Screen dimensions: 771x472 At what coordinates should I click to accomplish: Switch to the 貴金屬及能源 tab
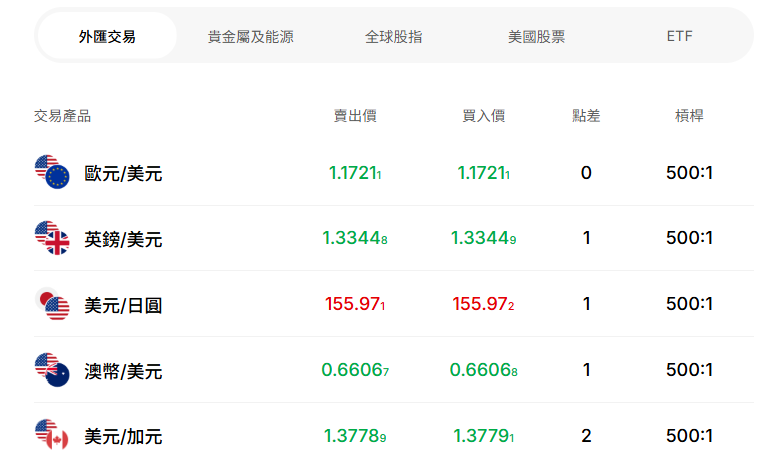pos(250,36)
